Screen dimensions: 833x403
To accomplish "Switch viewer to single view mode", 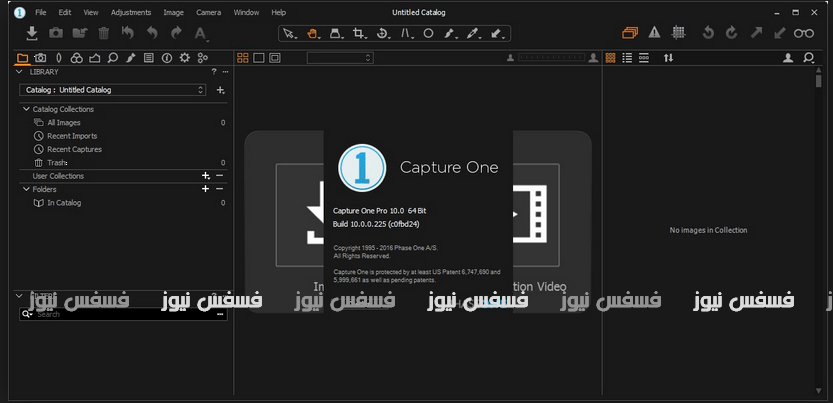I will [259, 58].
